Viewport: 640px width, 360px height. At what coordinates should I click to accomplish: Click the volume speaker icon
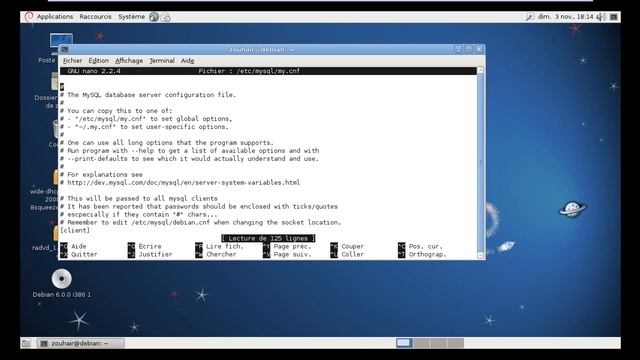click(601, 17)
